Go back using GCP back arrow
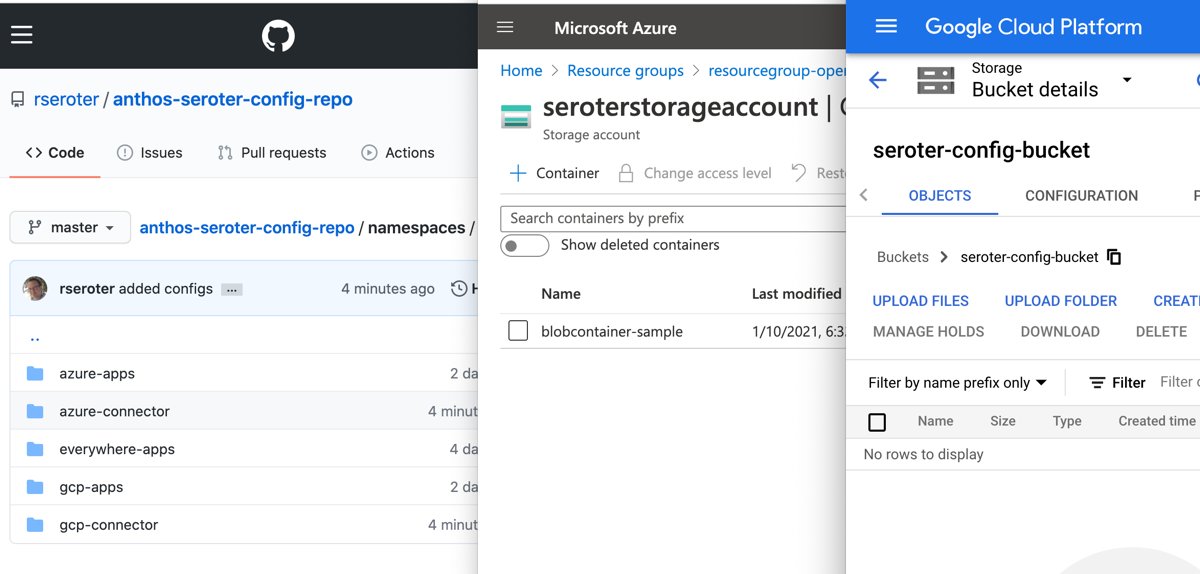This screenshot has width=1200, height=574. 878,80
